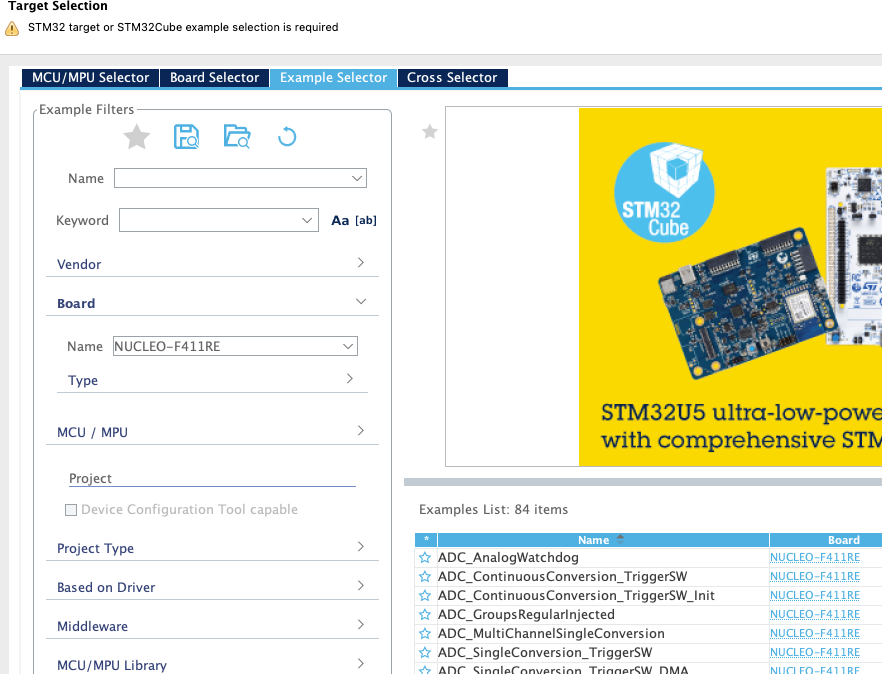Image resolution: width=882 pixels, height=674 pixels.
Task: Select the ADC_AnalogWatchdog example row
Action: (508, 558)
